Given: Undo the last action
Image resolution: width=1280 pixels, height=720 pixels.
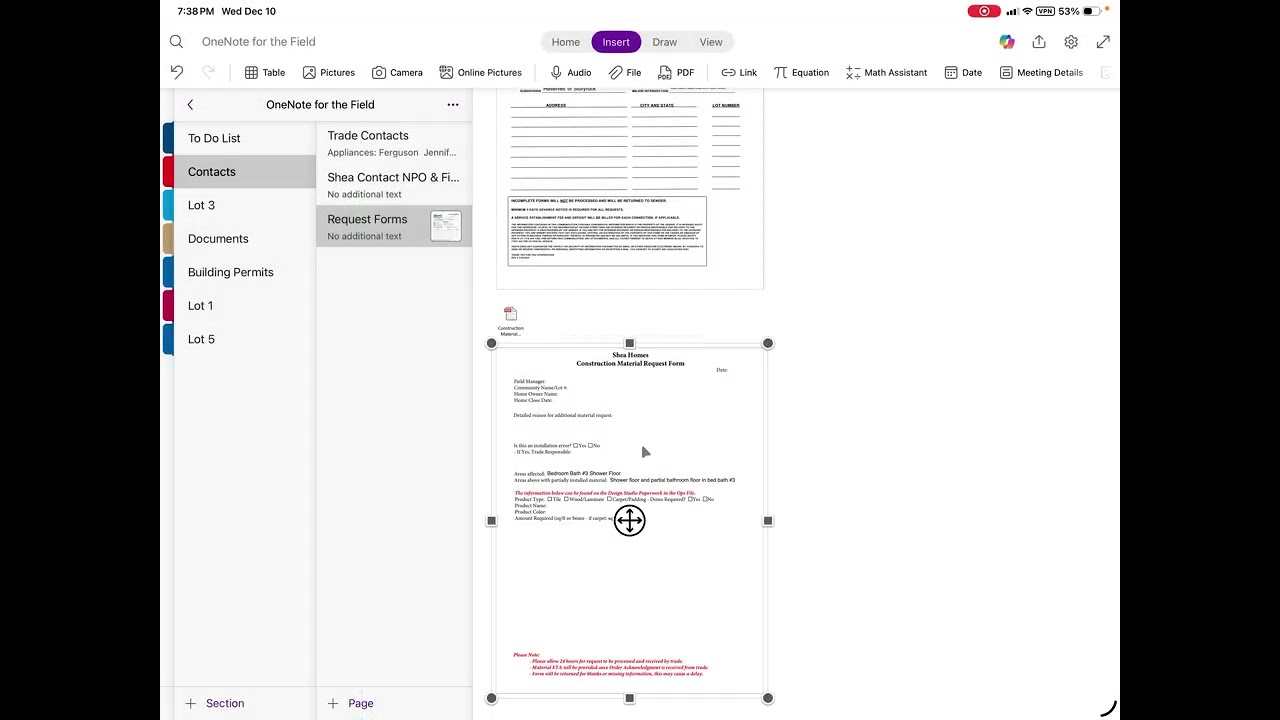Looking at the screenshot, I should [177, 72].
